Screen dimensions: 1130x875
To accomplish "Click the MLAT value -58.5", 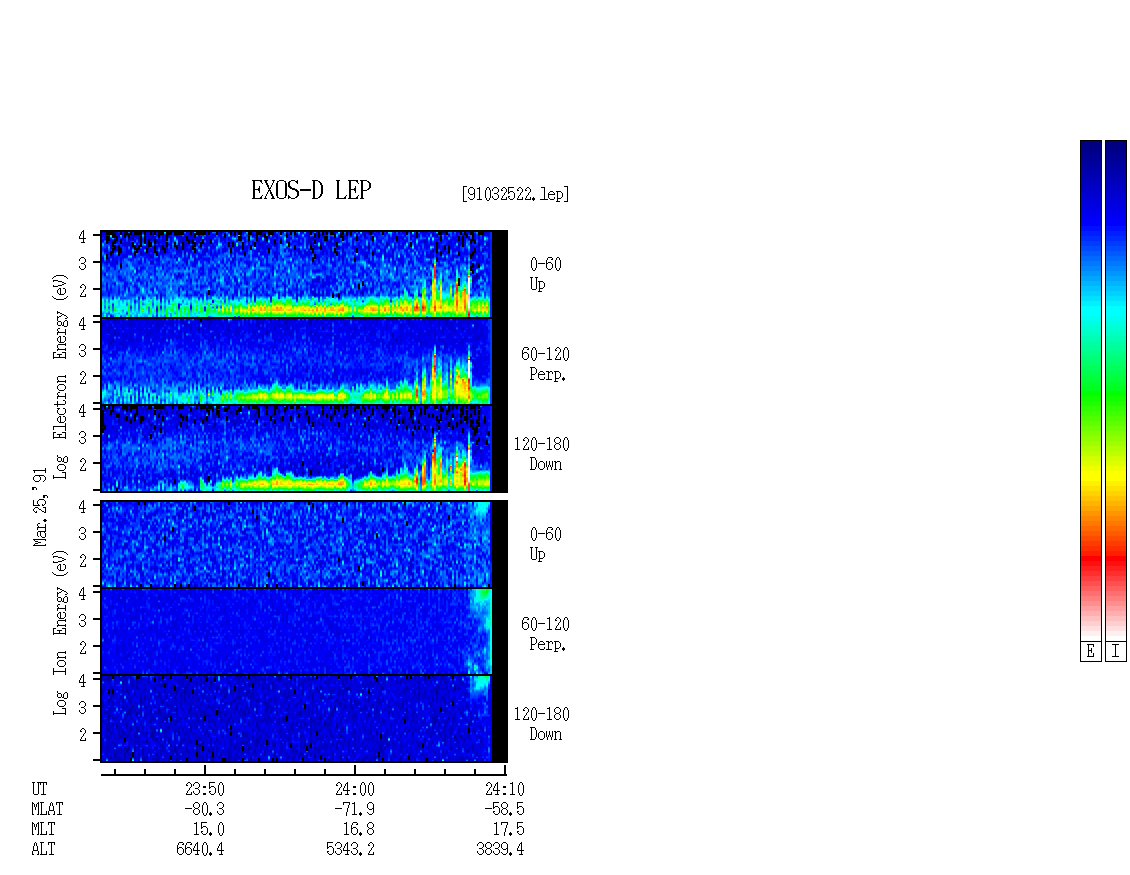I will tap(504, 809).
